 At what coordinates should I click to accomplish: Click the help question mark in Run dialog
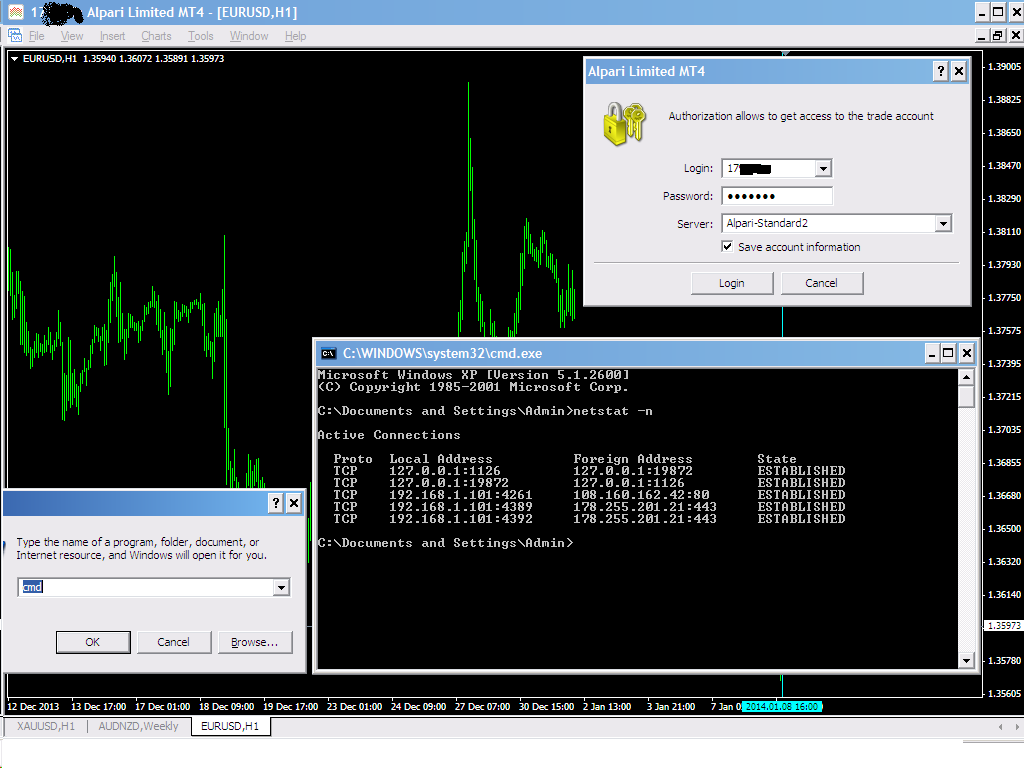(276, 503)
